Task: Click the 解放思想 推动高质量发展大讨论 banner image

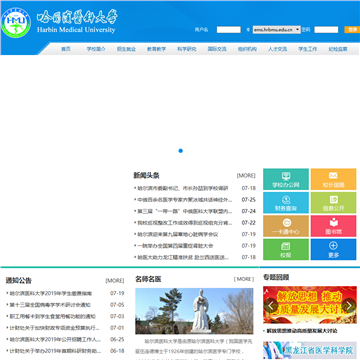Action: (x=310, y=305)
